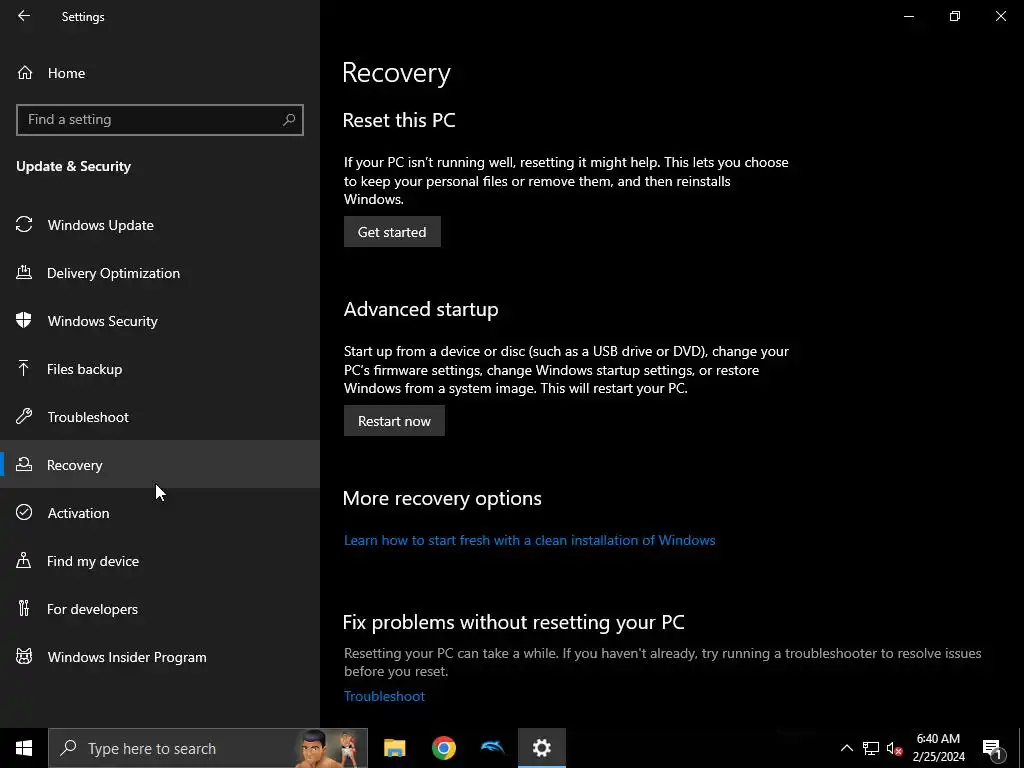Screen dimensions: 1024x768
Task: Click Get started under Reset this PC
Action: (x=392, y=232)
